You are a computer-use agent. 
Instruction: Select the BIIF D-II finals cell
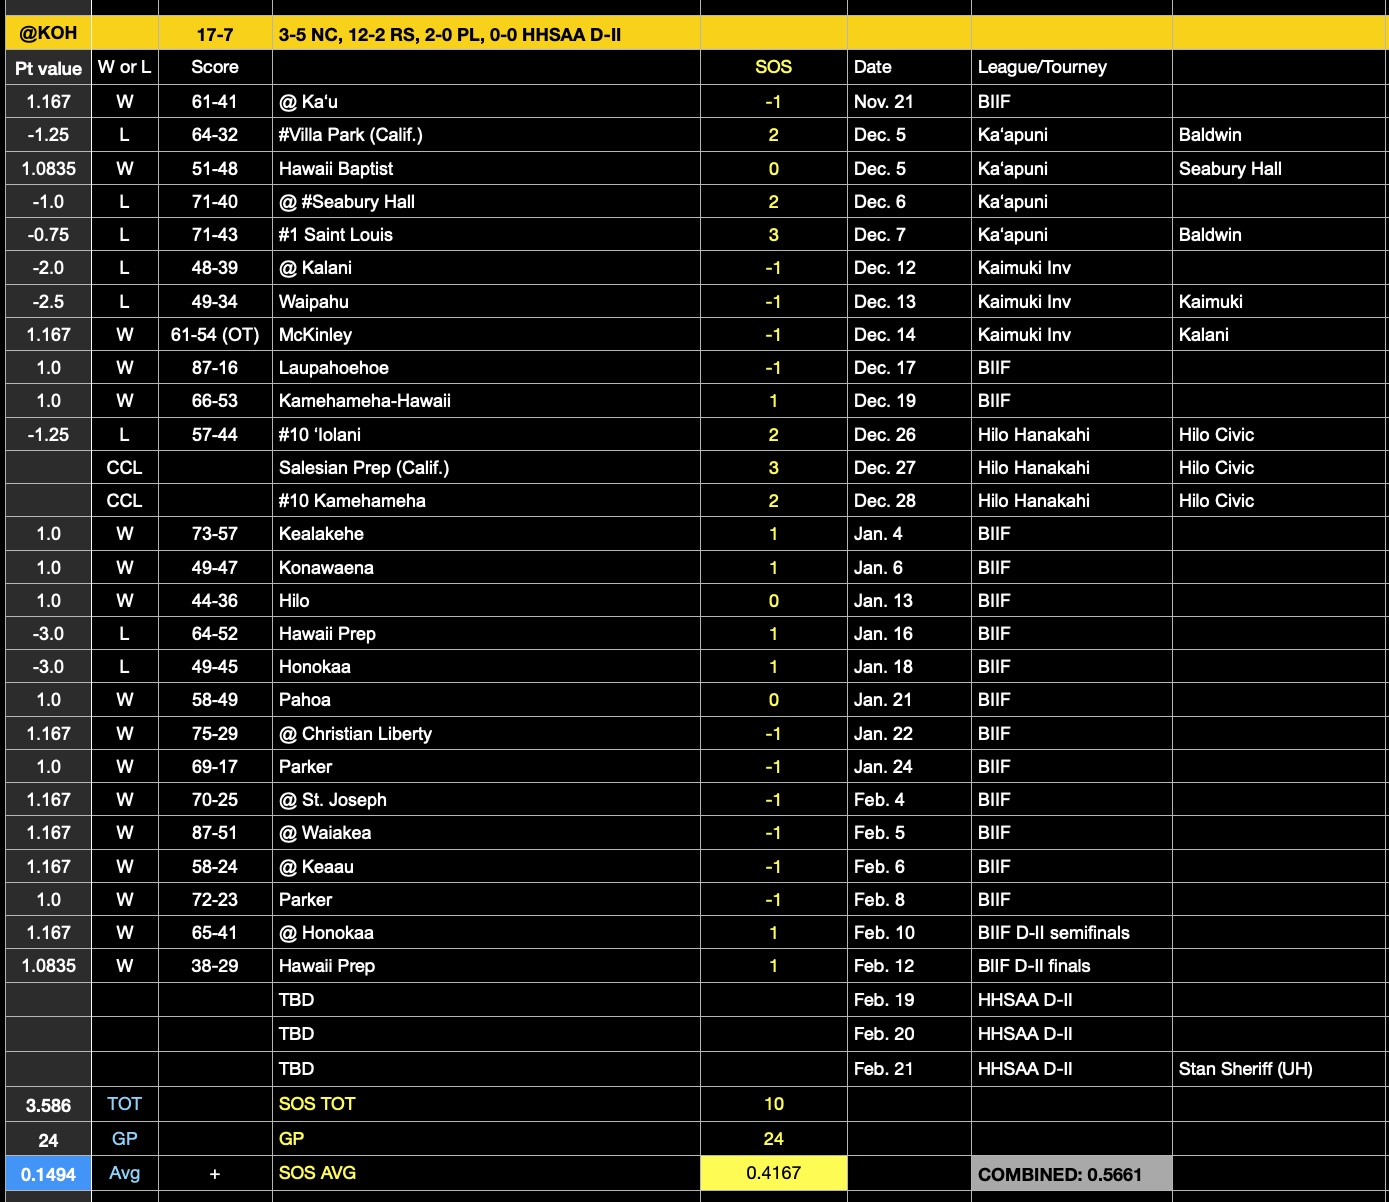[x=1034, y=966]
